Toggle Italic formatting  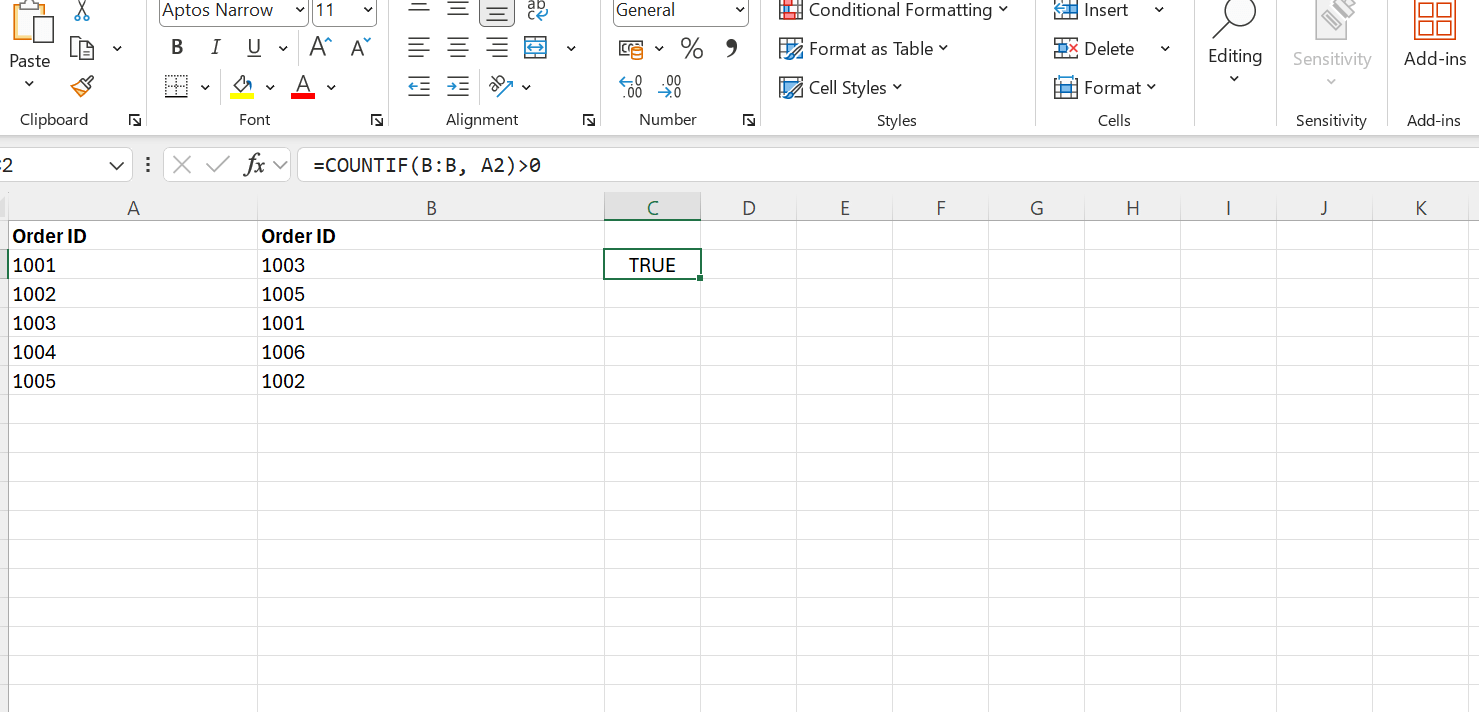point(215,48)
